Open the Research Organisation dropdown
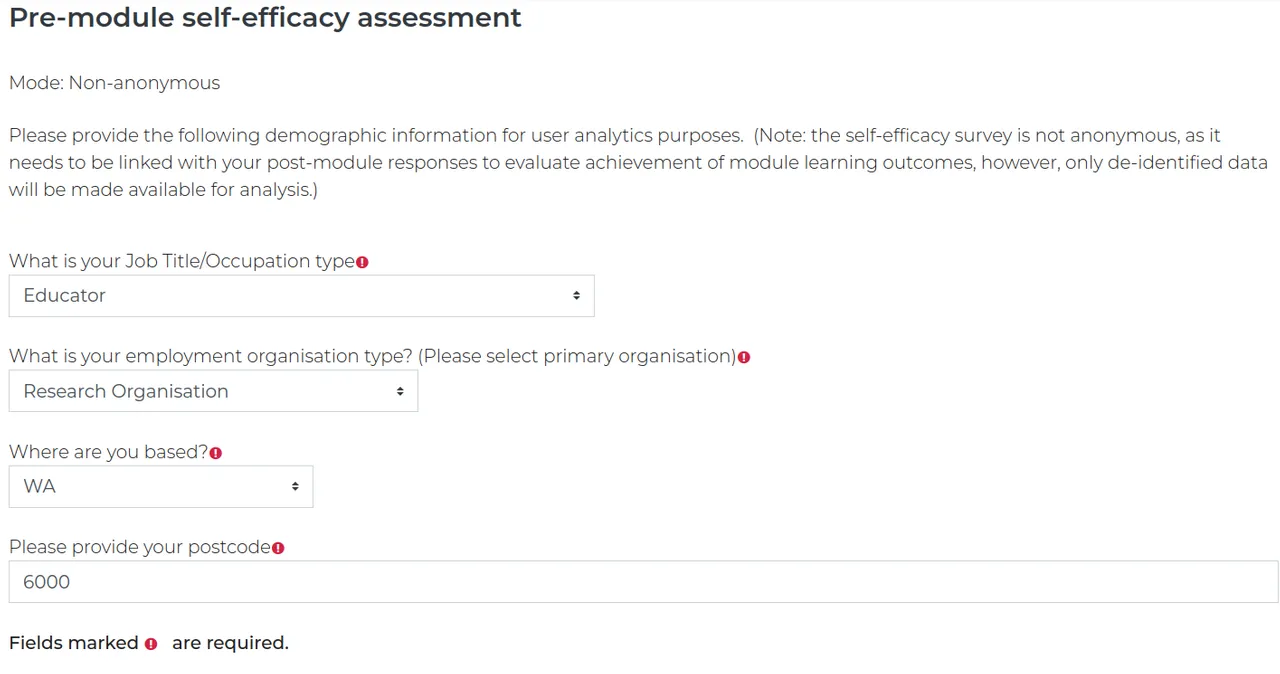 tap(213, 391)
